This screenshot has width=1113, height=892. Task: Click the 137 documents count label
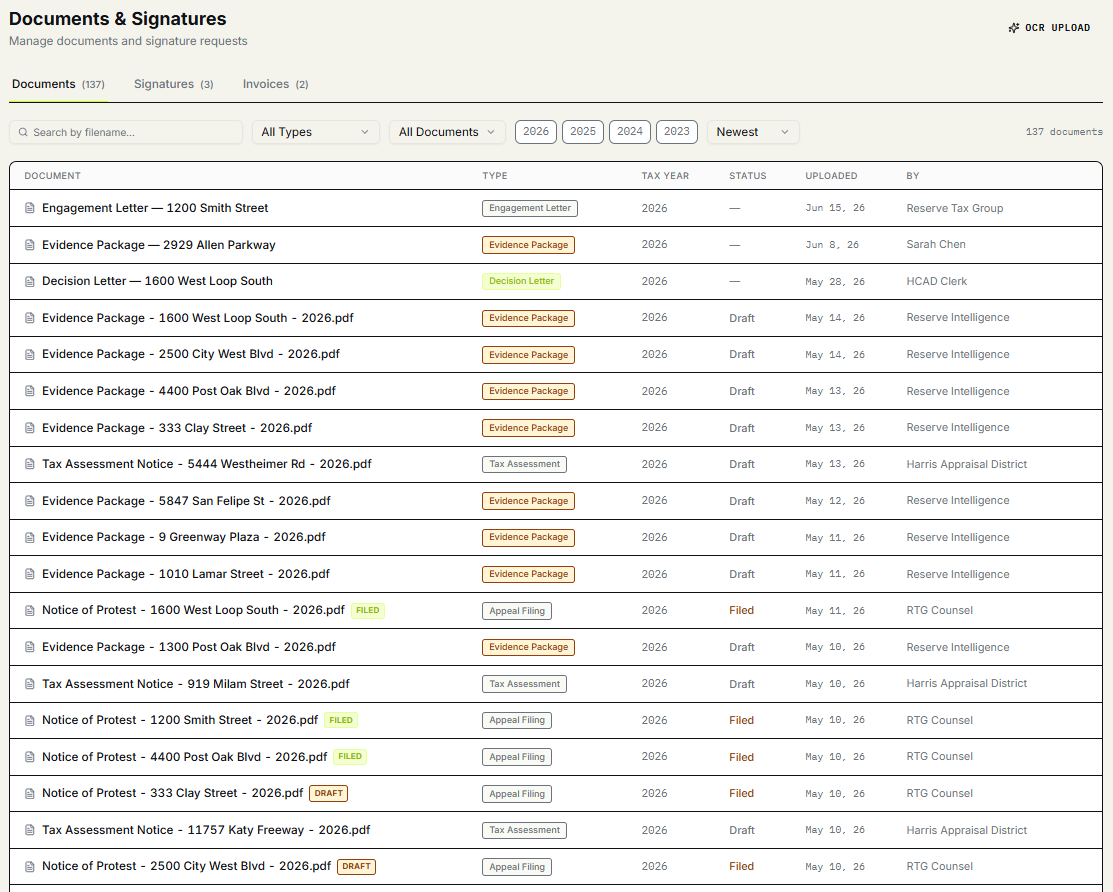pos(1064,132)
